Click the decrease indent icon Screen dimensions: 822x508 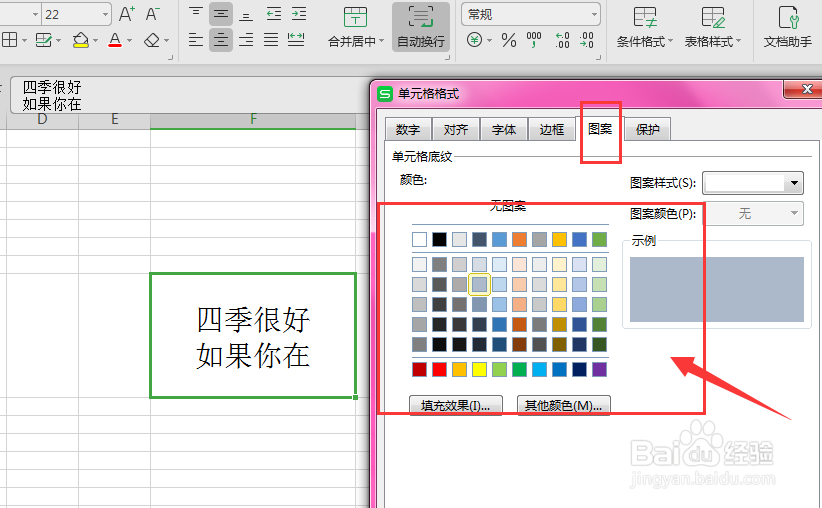tap(274, 14)
